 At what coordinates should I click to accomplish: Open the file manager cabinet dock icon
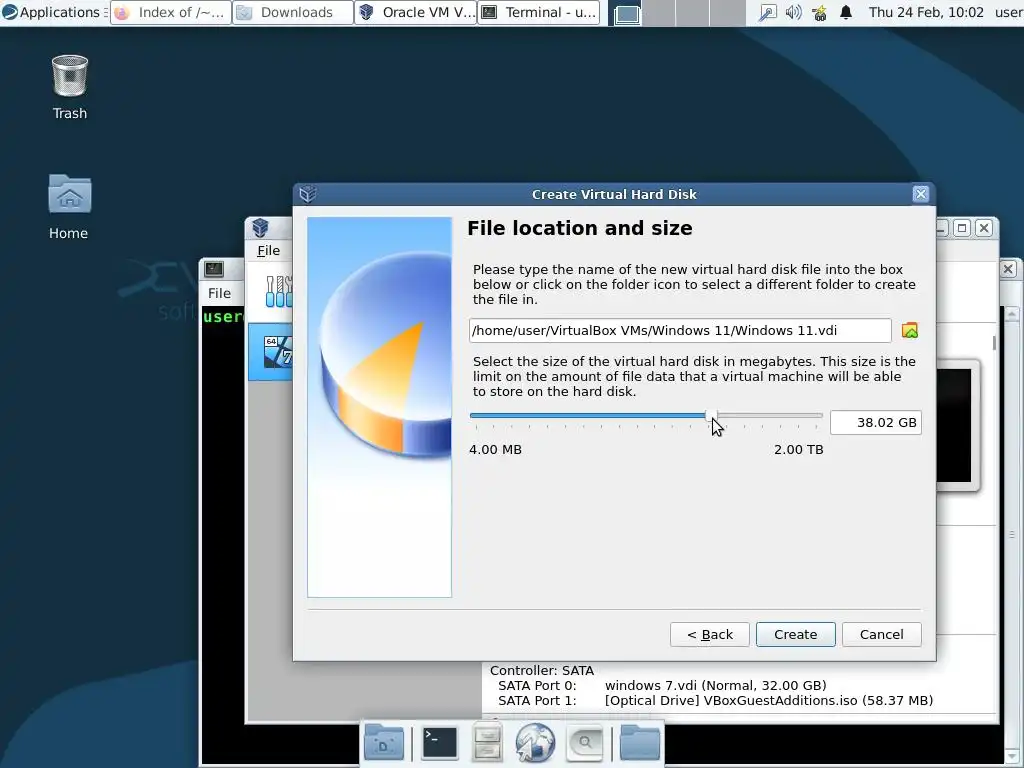coord(487,743)
